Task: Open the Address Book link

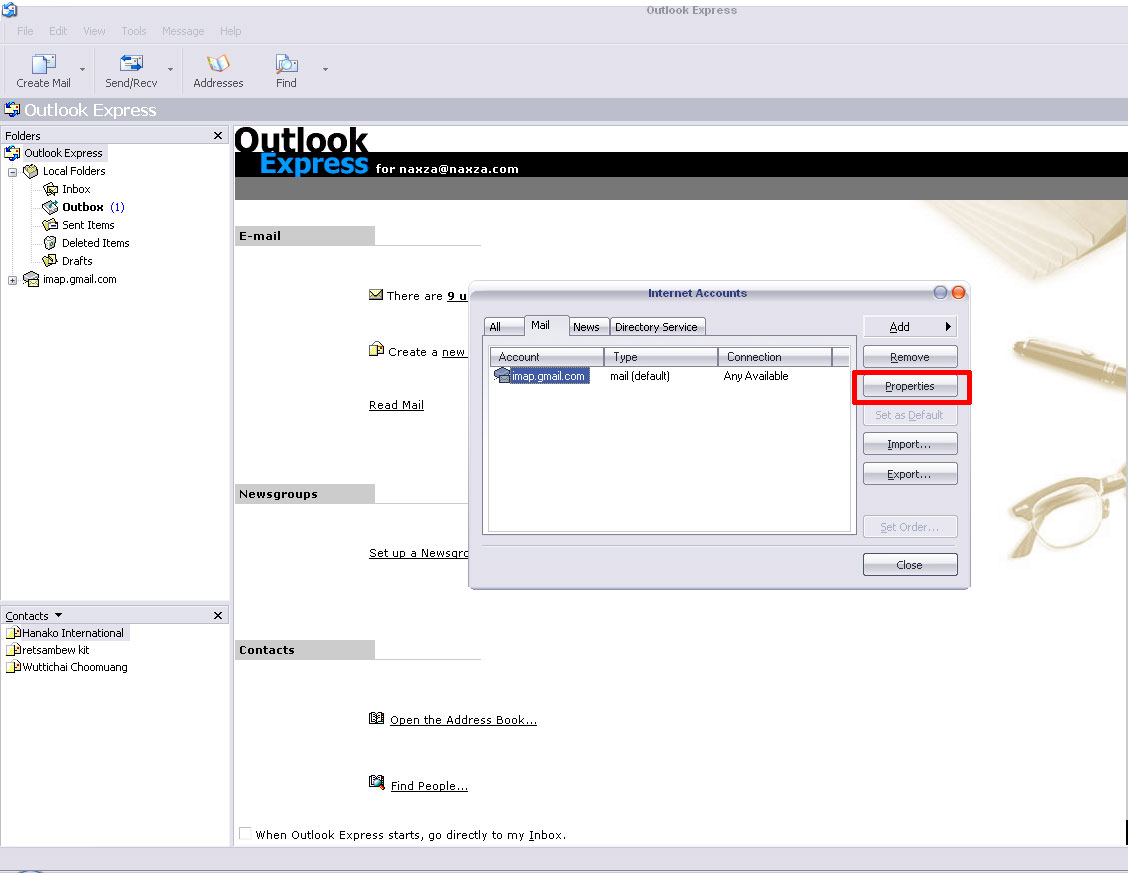Action: 463,720
